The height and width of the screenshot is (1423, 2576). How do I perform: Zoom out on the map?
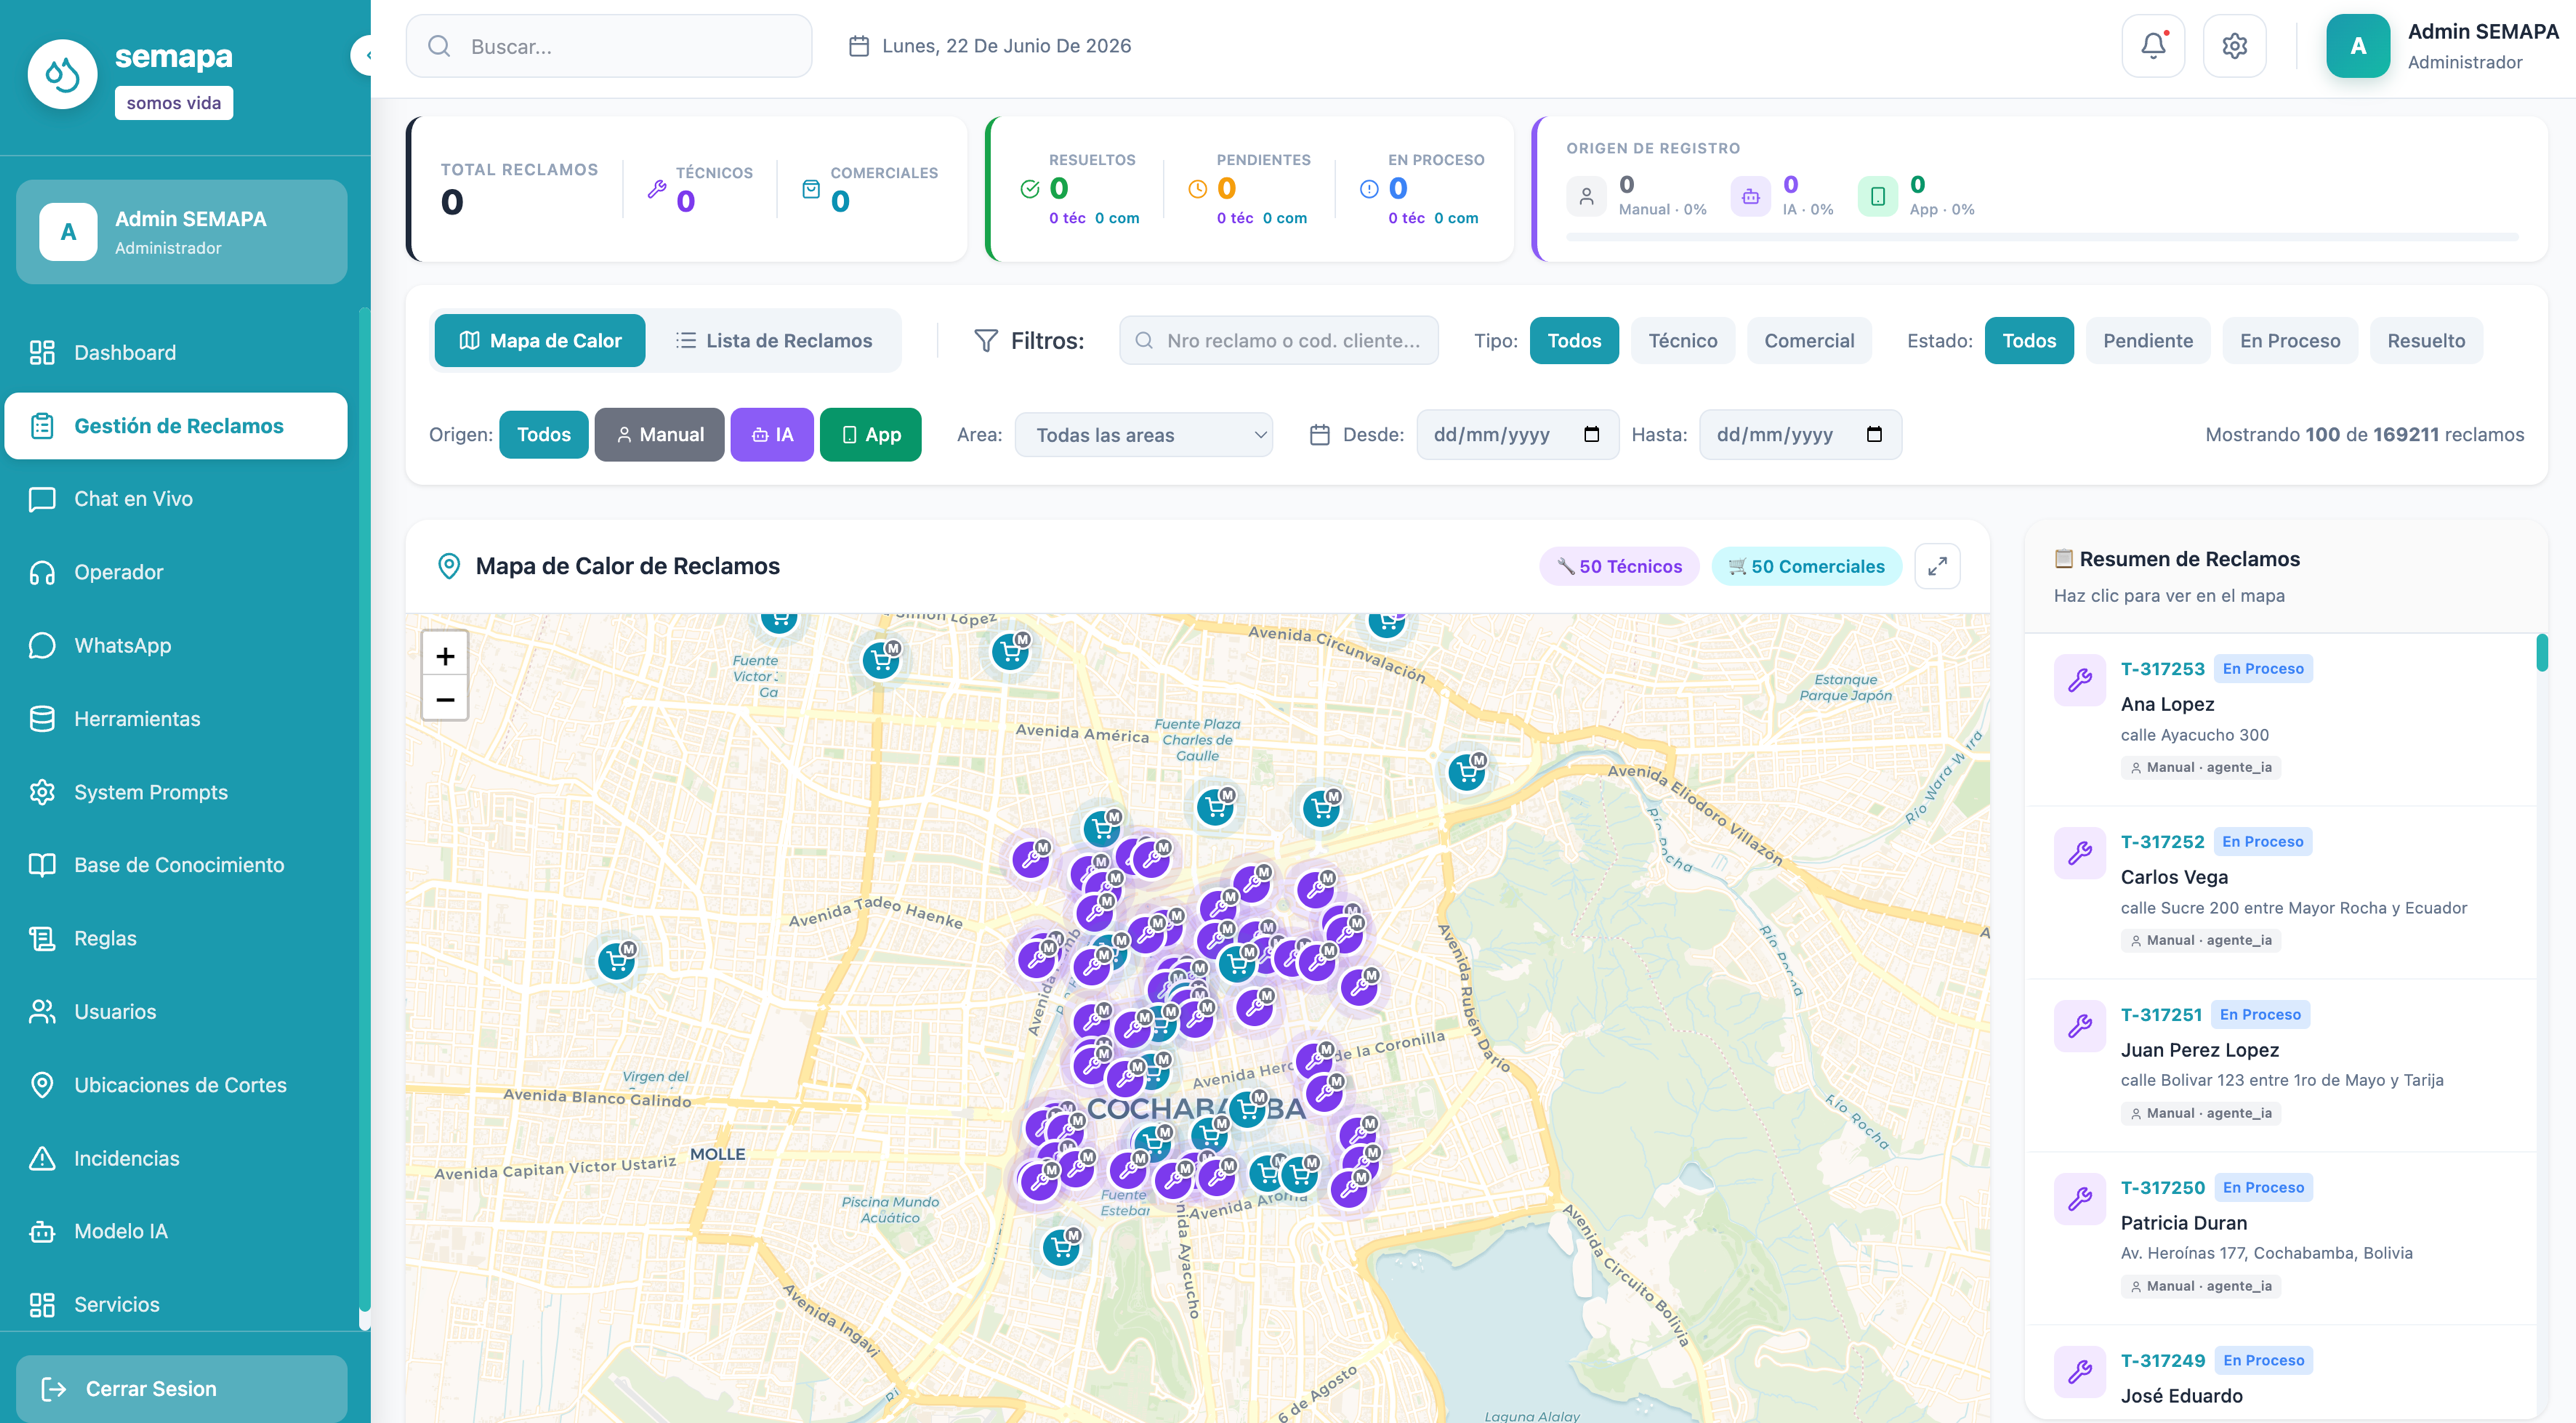click(445, 700)
